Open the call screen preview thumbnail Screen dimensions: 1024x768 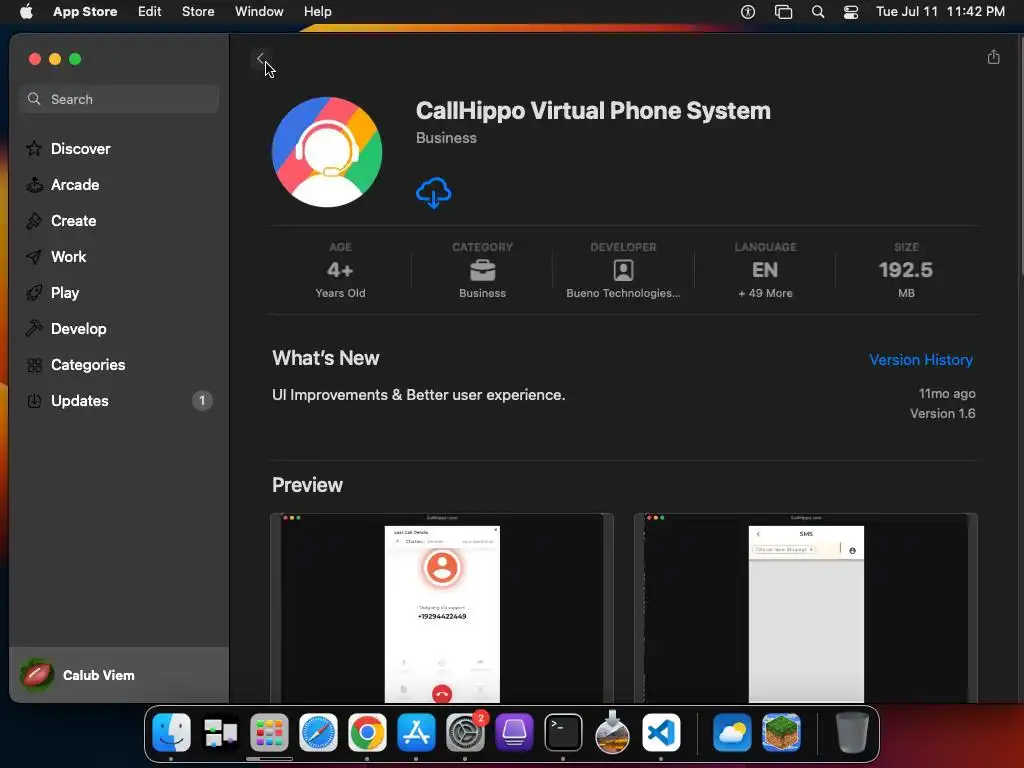(442, 609)
